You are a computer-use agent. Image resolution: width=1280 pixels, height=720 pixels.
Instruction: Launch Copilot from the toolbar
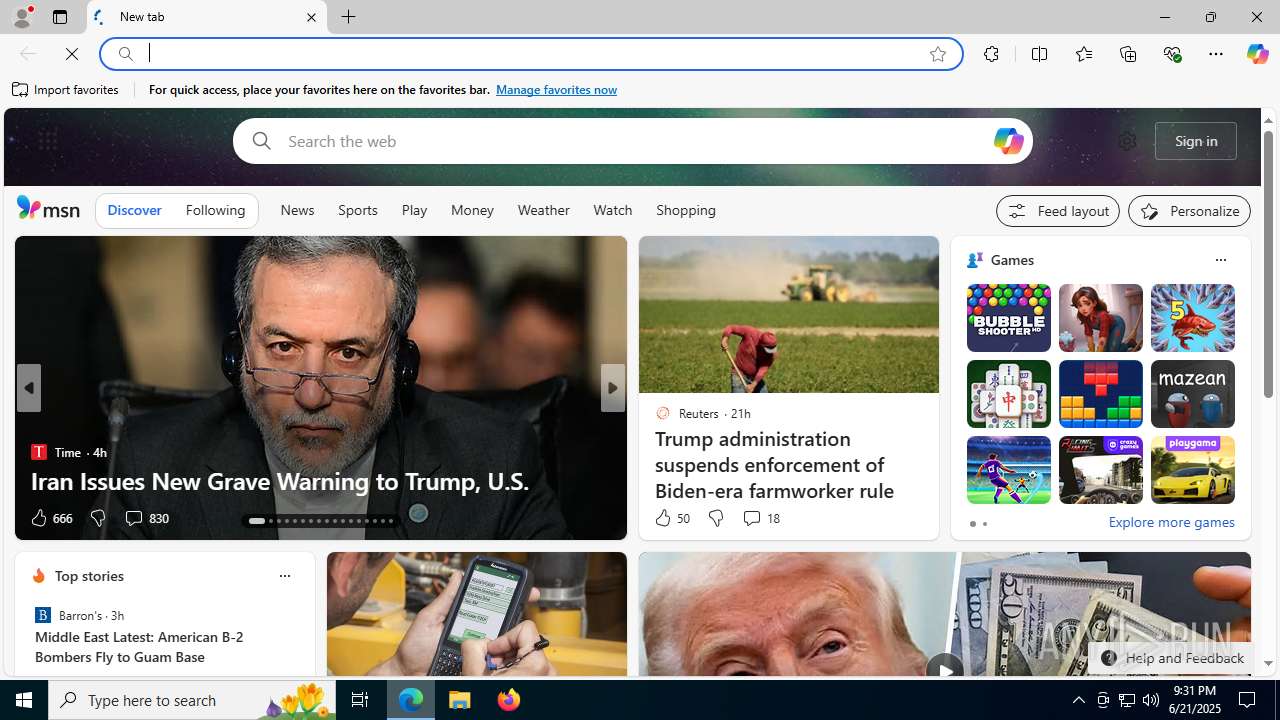click(x=1257, y=54)
